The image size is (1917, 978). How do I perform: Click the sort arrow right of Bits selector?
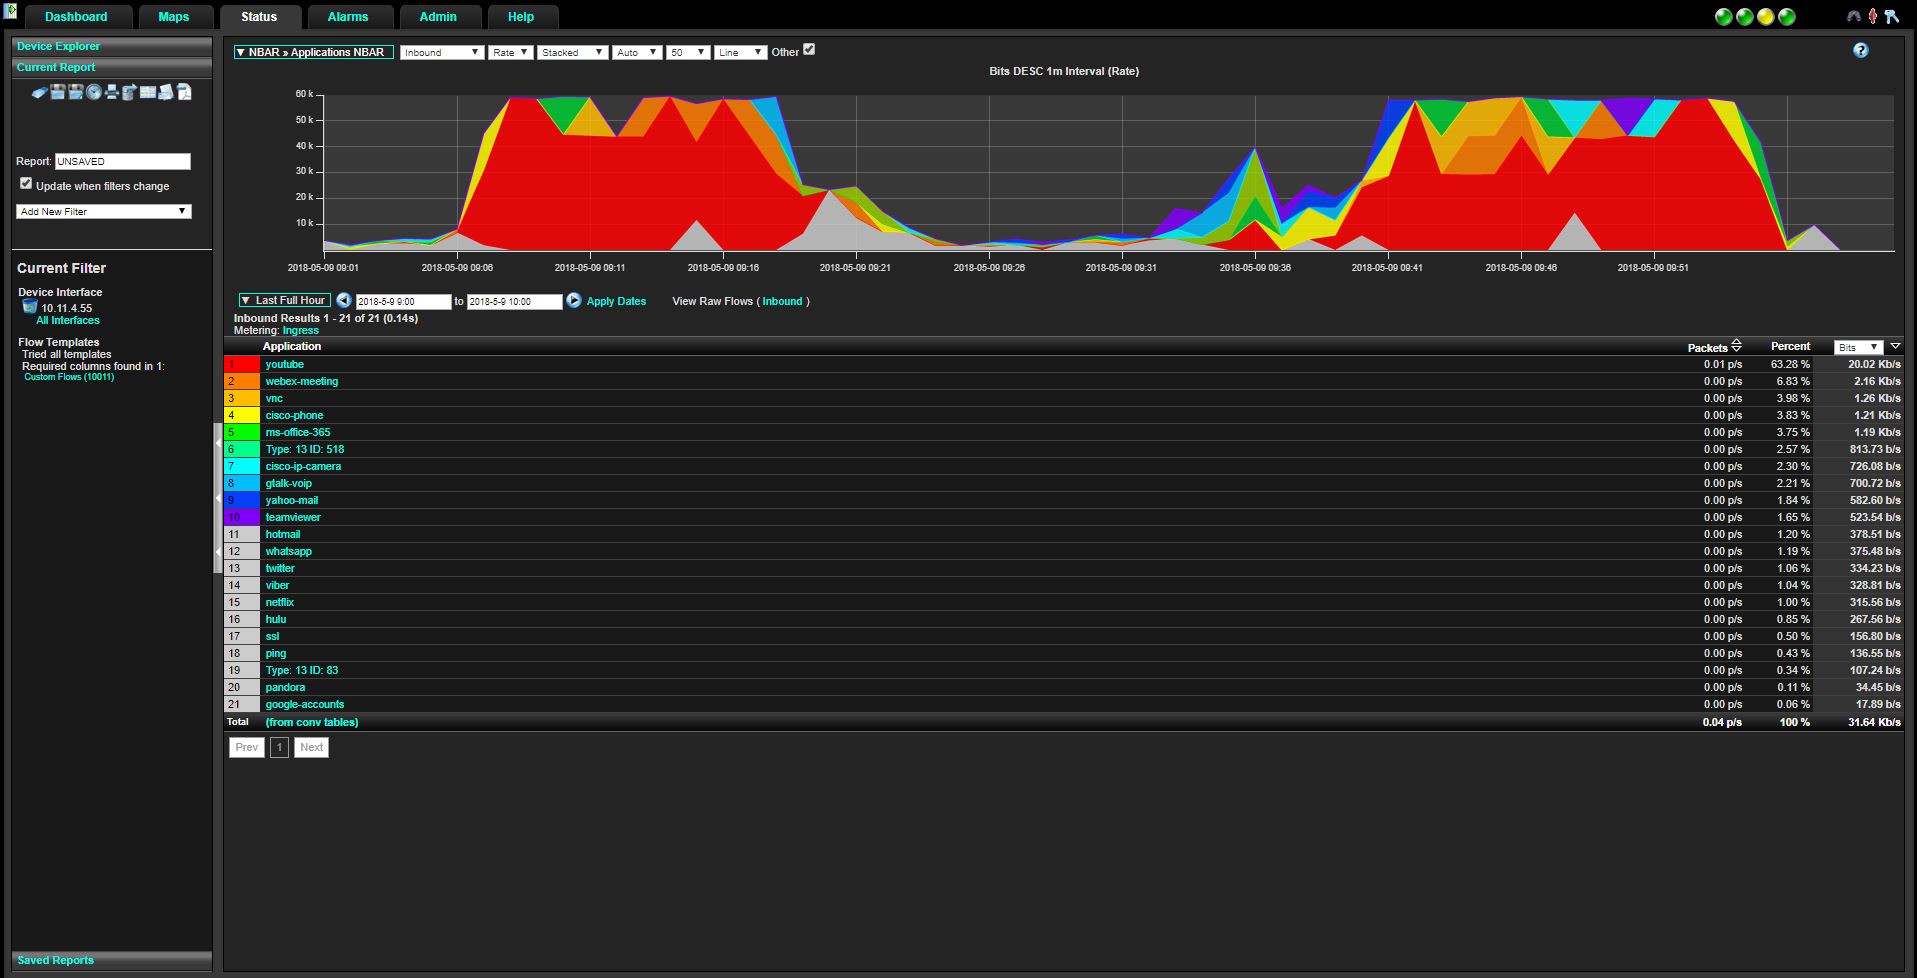pyautogui.click(x=1895, y=346)
